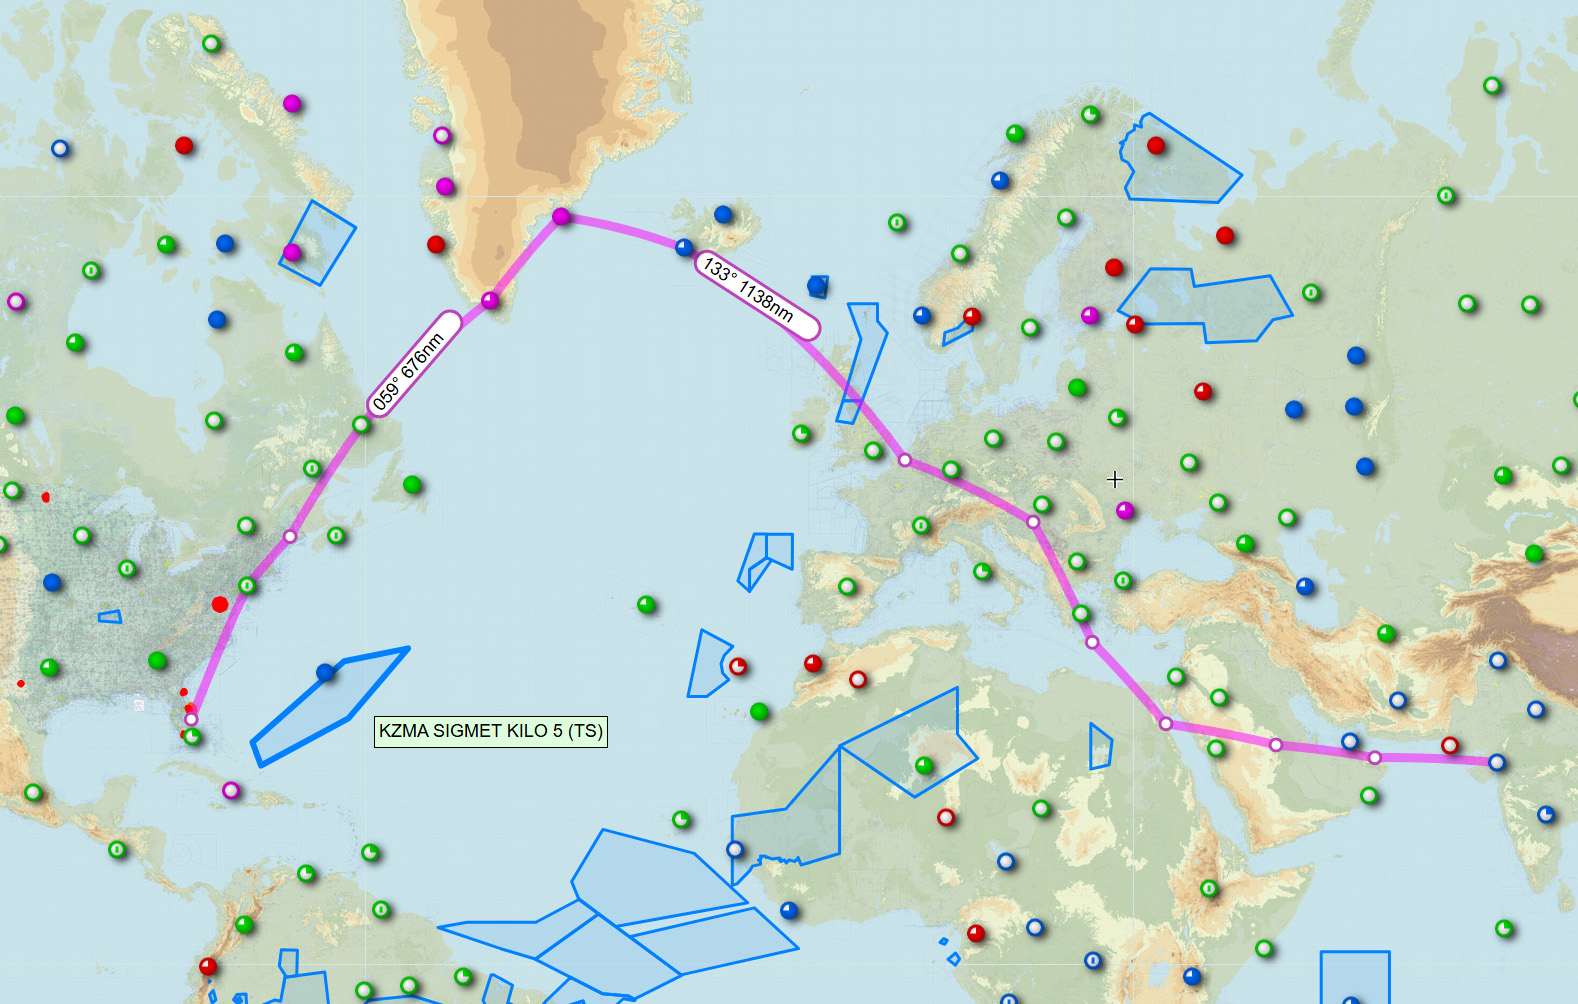Click the green marker inside the Sahara SIGMET polygon
Viewport: 1578px width, 1004px height.
[x=924, y=766]
